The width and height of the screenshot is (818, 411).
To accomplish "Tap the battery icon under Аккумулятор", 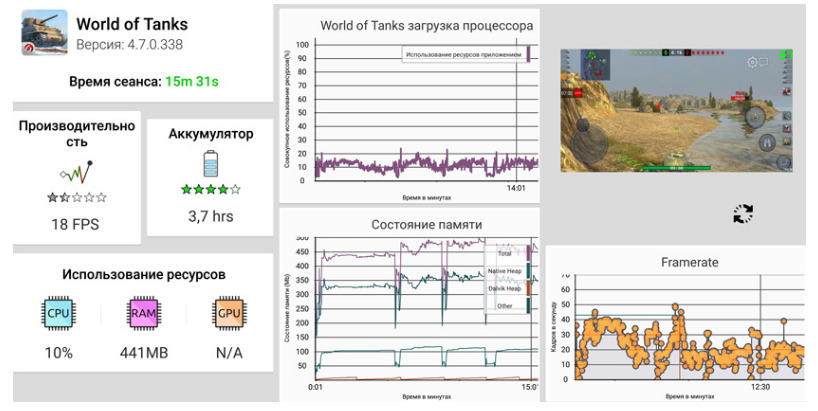I will pyautogui.click(x=210, y=163).
